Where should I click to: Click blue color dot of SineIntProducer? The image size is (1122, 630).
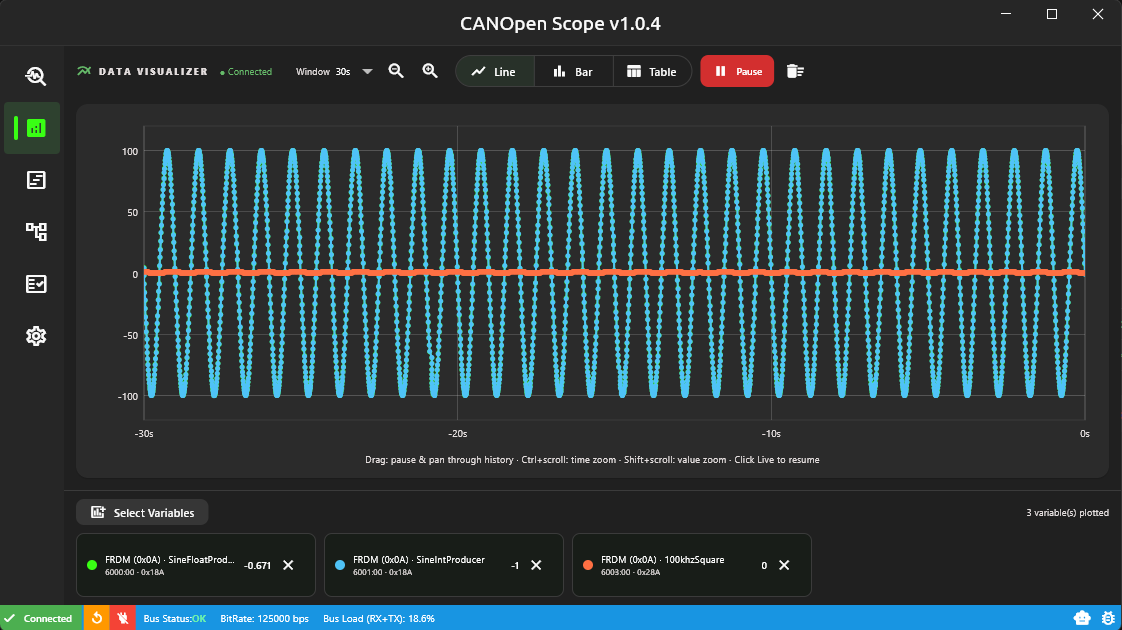(x=340, y=565)
